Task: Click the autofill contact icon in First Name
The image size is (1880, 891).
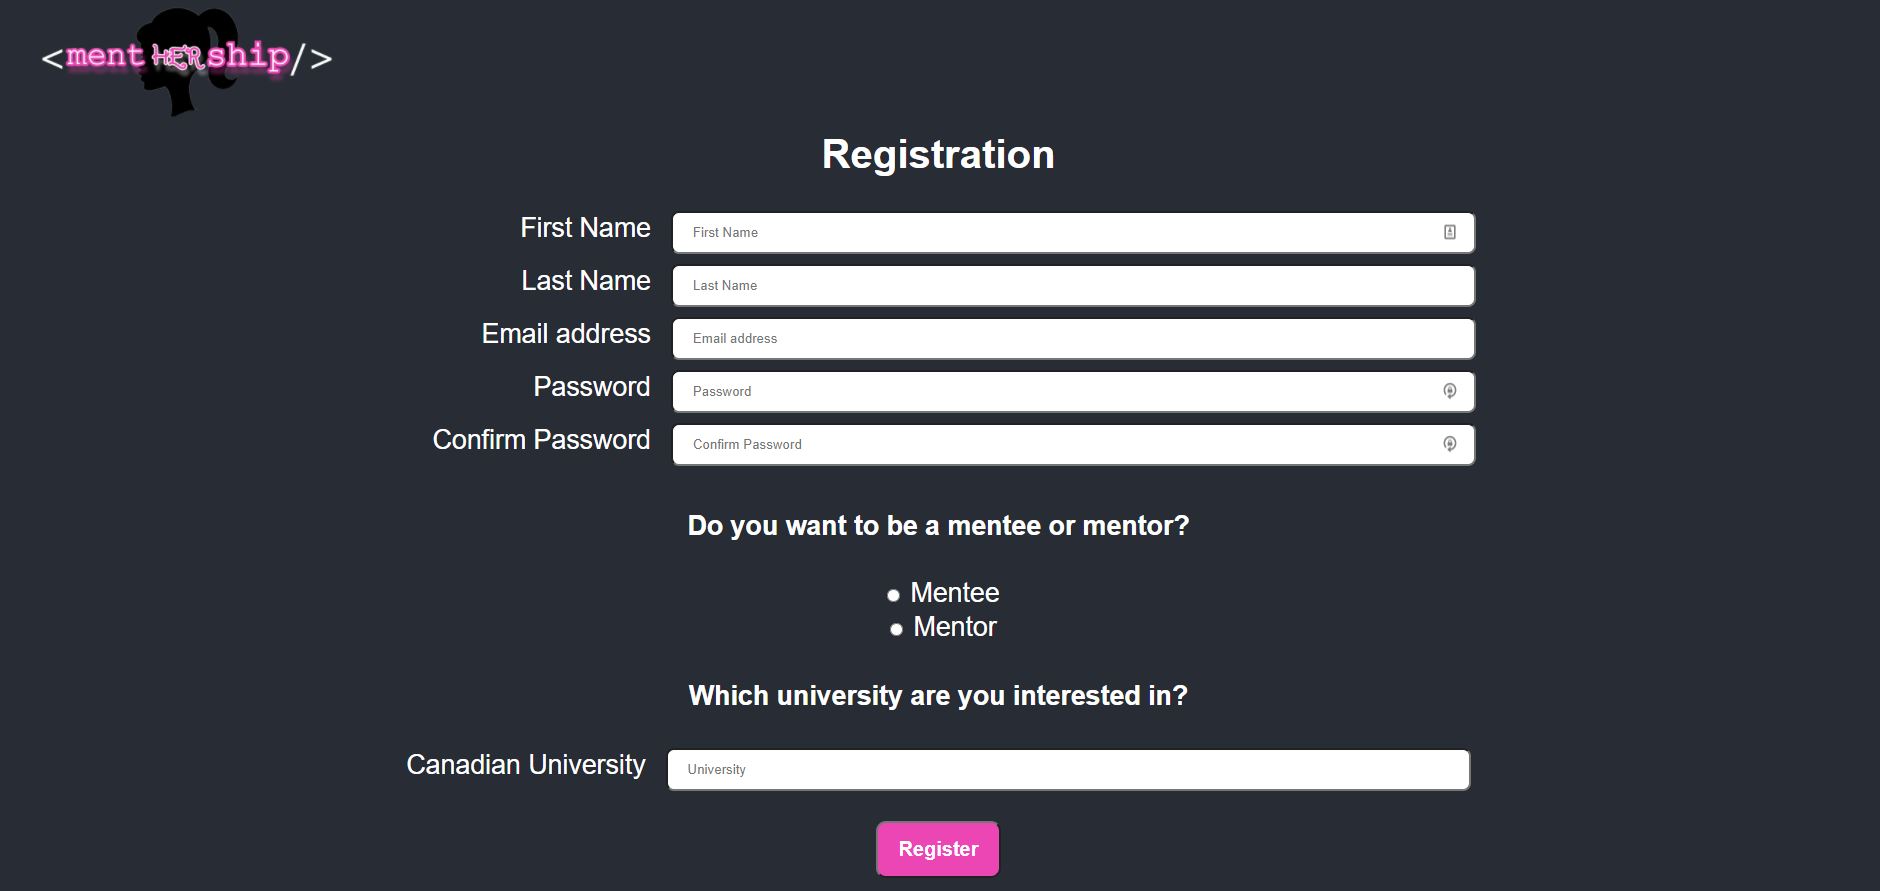Action: (x=1449, y=232)
